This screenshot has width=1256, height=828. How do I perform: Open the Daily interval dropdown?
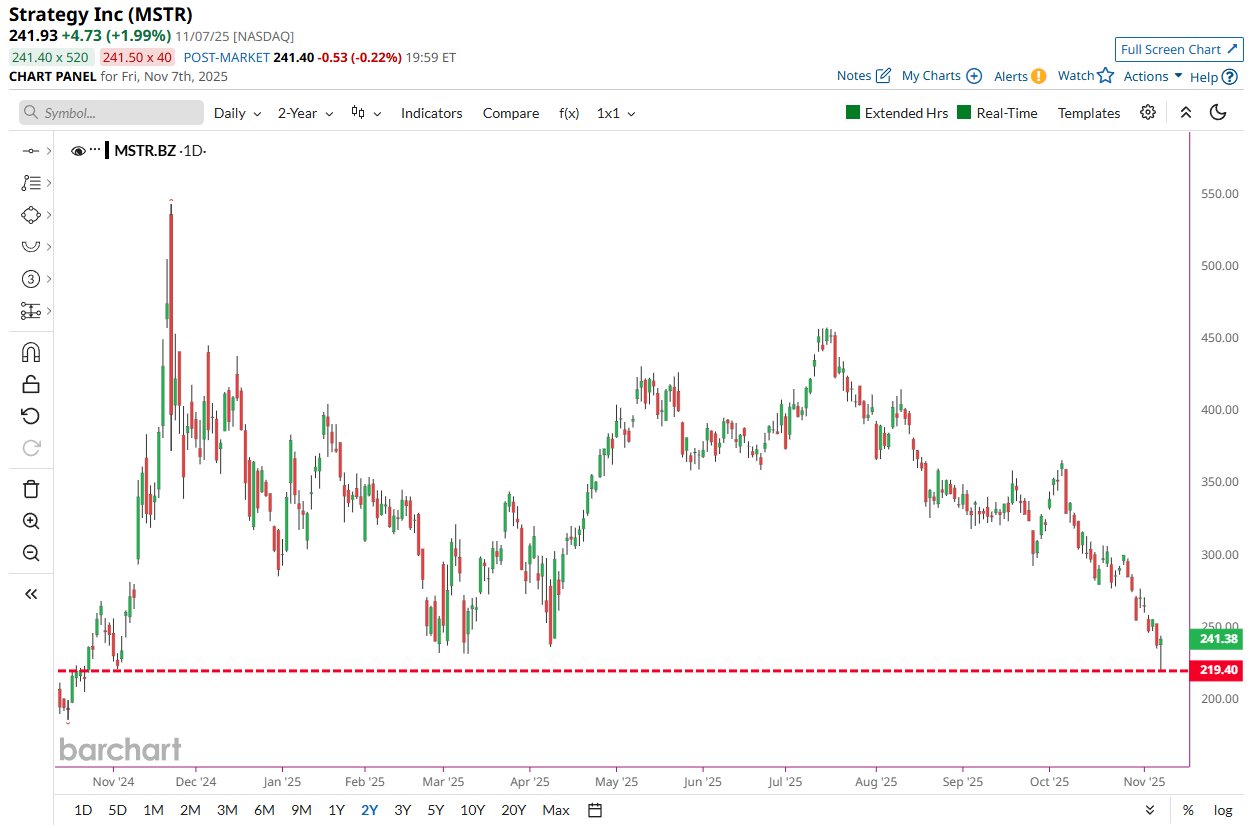238,113
